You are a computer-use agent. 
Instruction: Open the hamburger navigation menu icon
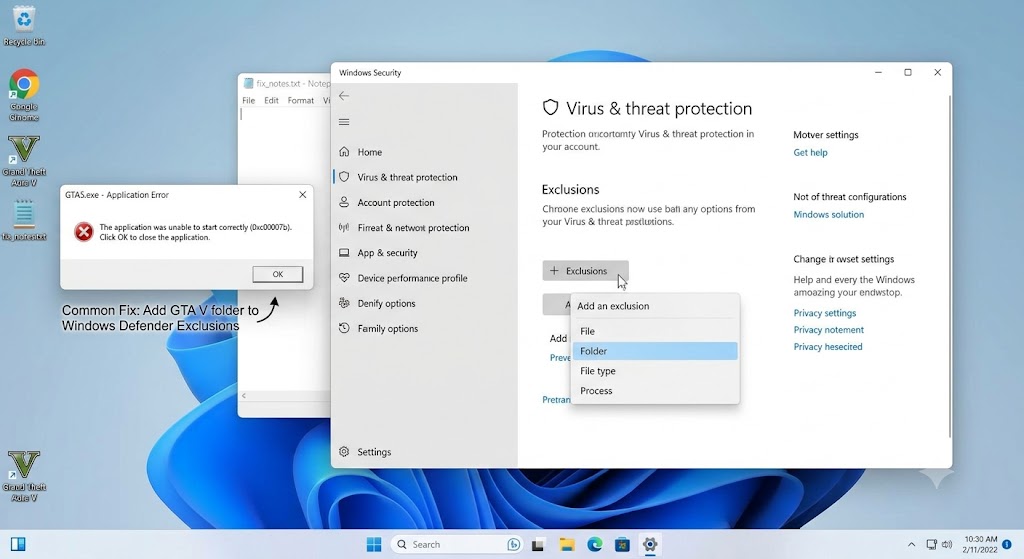click(344, 122)
